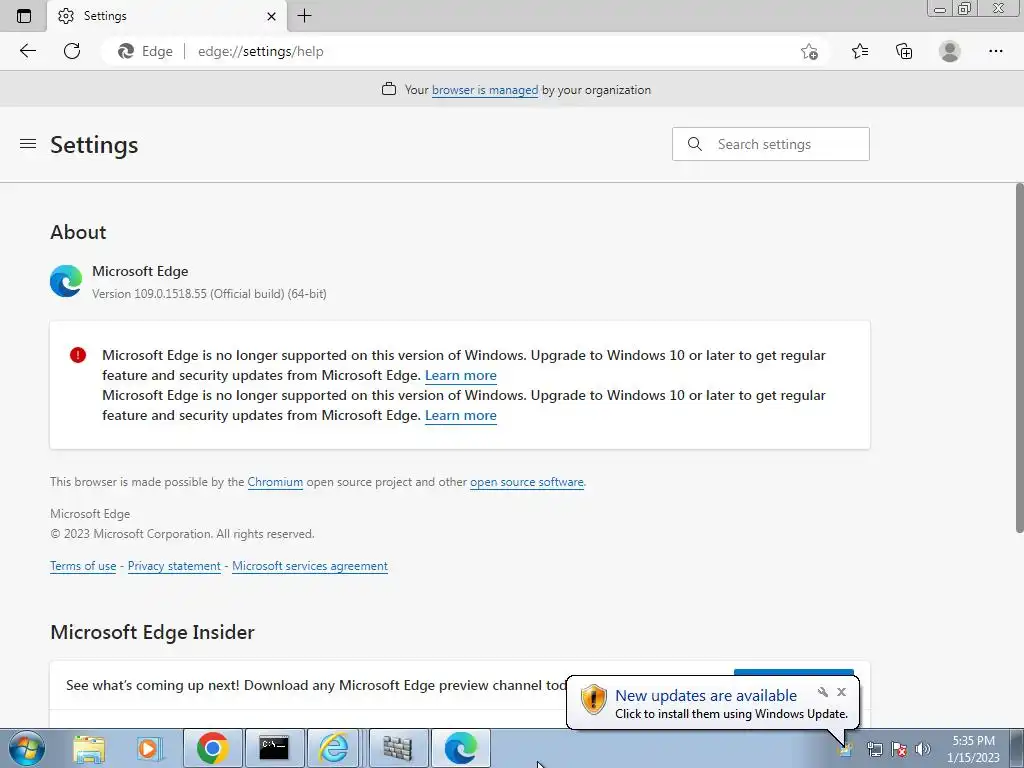This screenshot has height=768, width=1024.
Task: Click the Windows Update tray icon
Action: click(x=845, y=749)
